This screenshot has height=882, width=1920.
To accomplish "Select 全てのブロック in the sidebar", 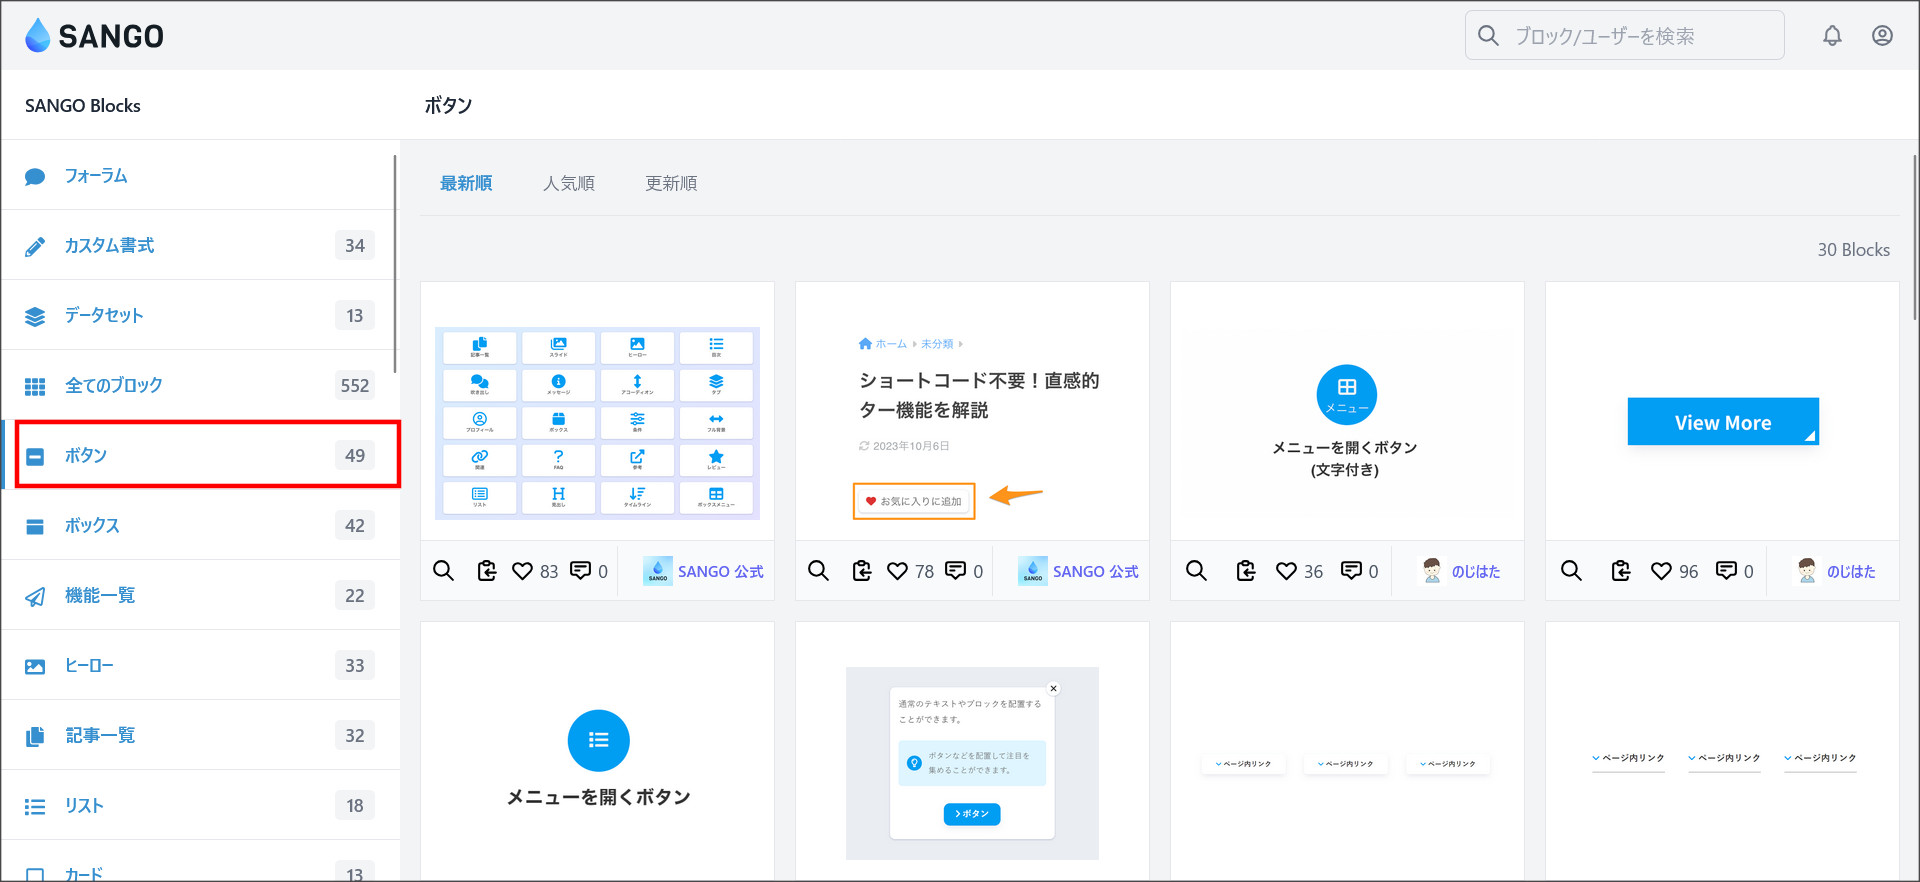I will 113,386.
